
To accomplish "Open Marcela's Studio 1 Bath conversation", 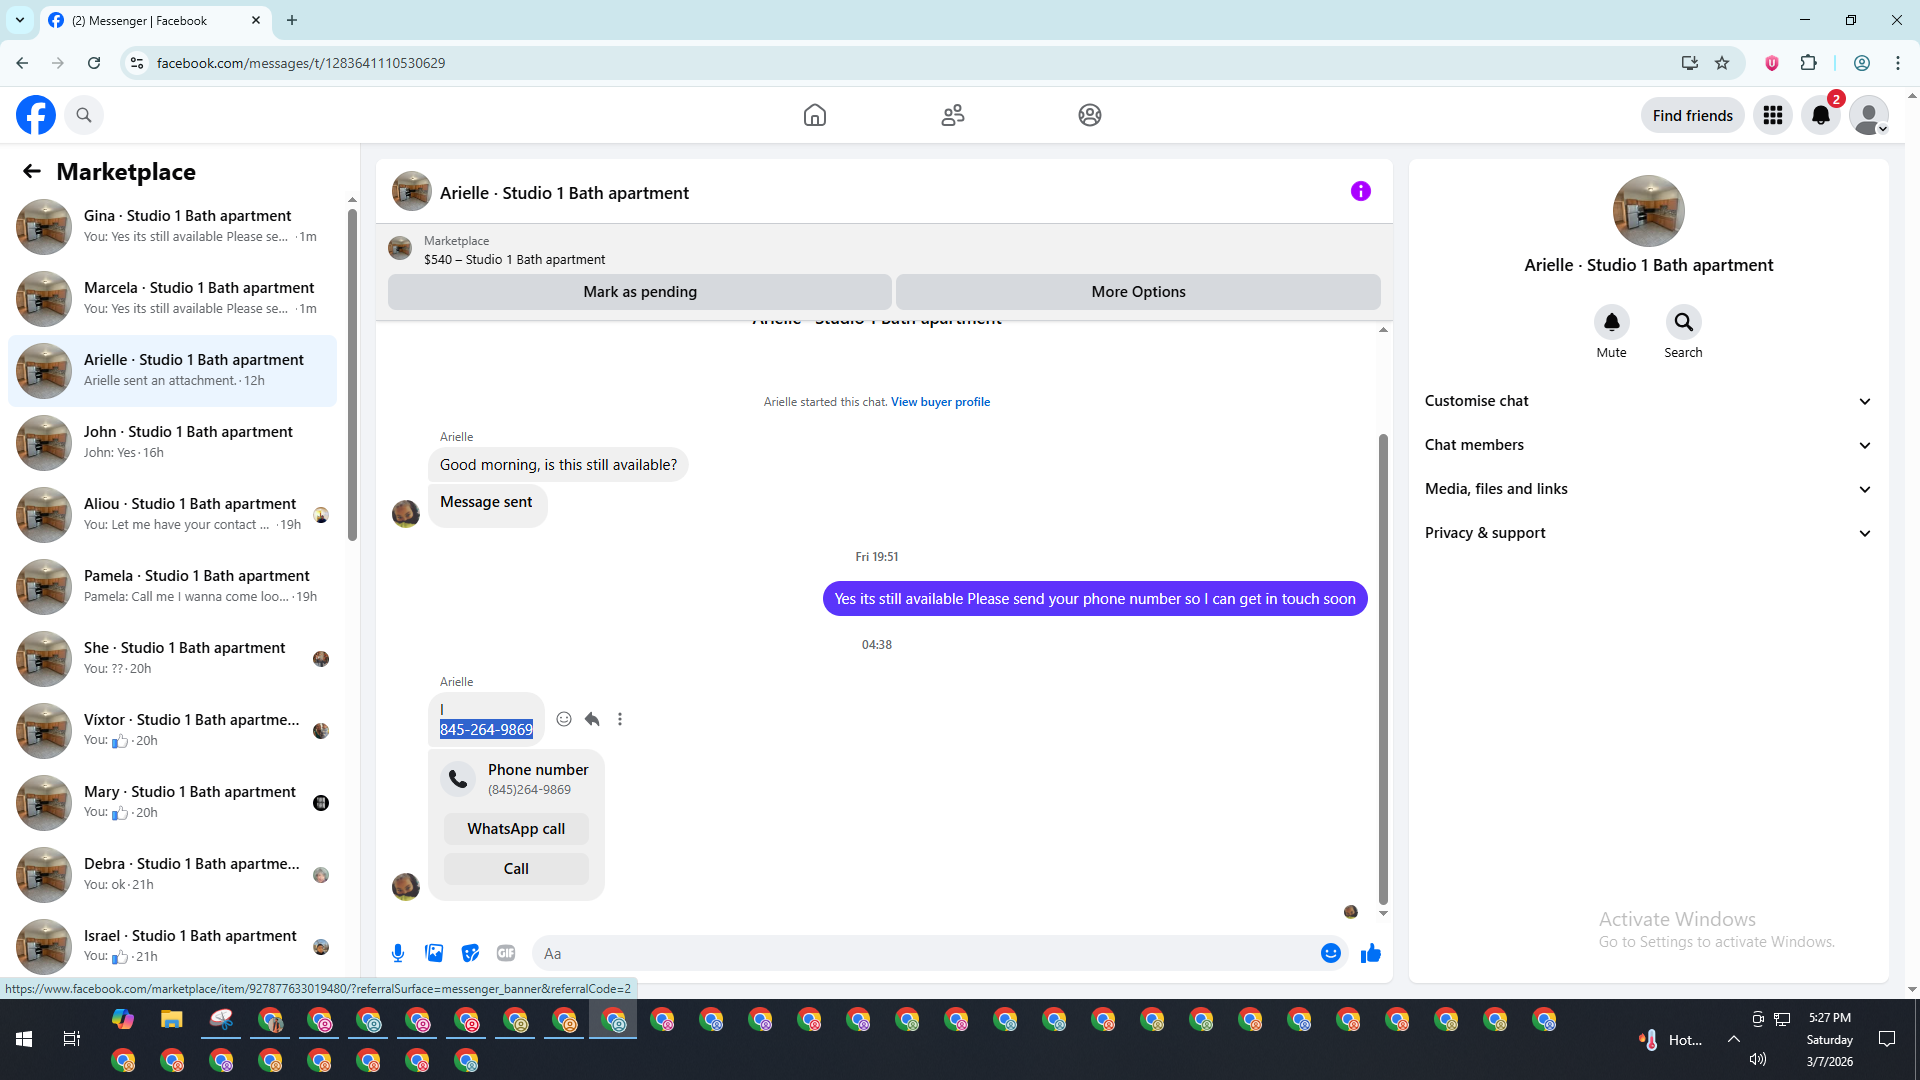I will [172, 298].
